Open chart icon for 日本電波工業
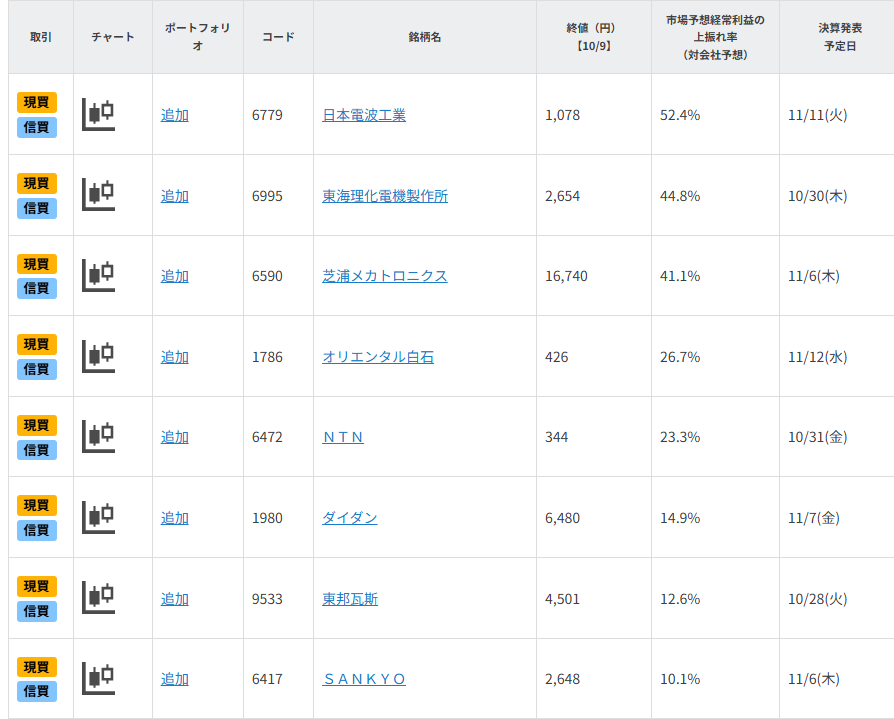894x719 pixels. point(98,114)
